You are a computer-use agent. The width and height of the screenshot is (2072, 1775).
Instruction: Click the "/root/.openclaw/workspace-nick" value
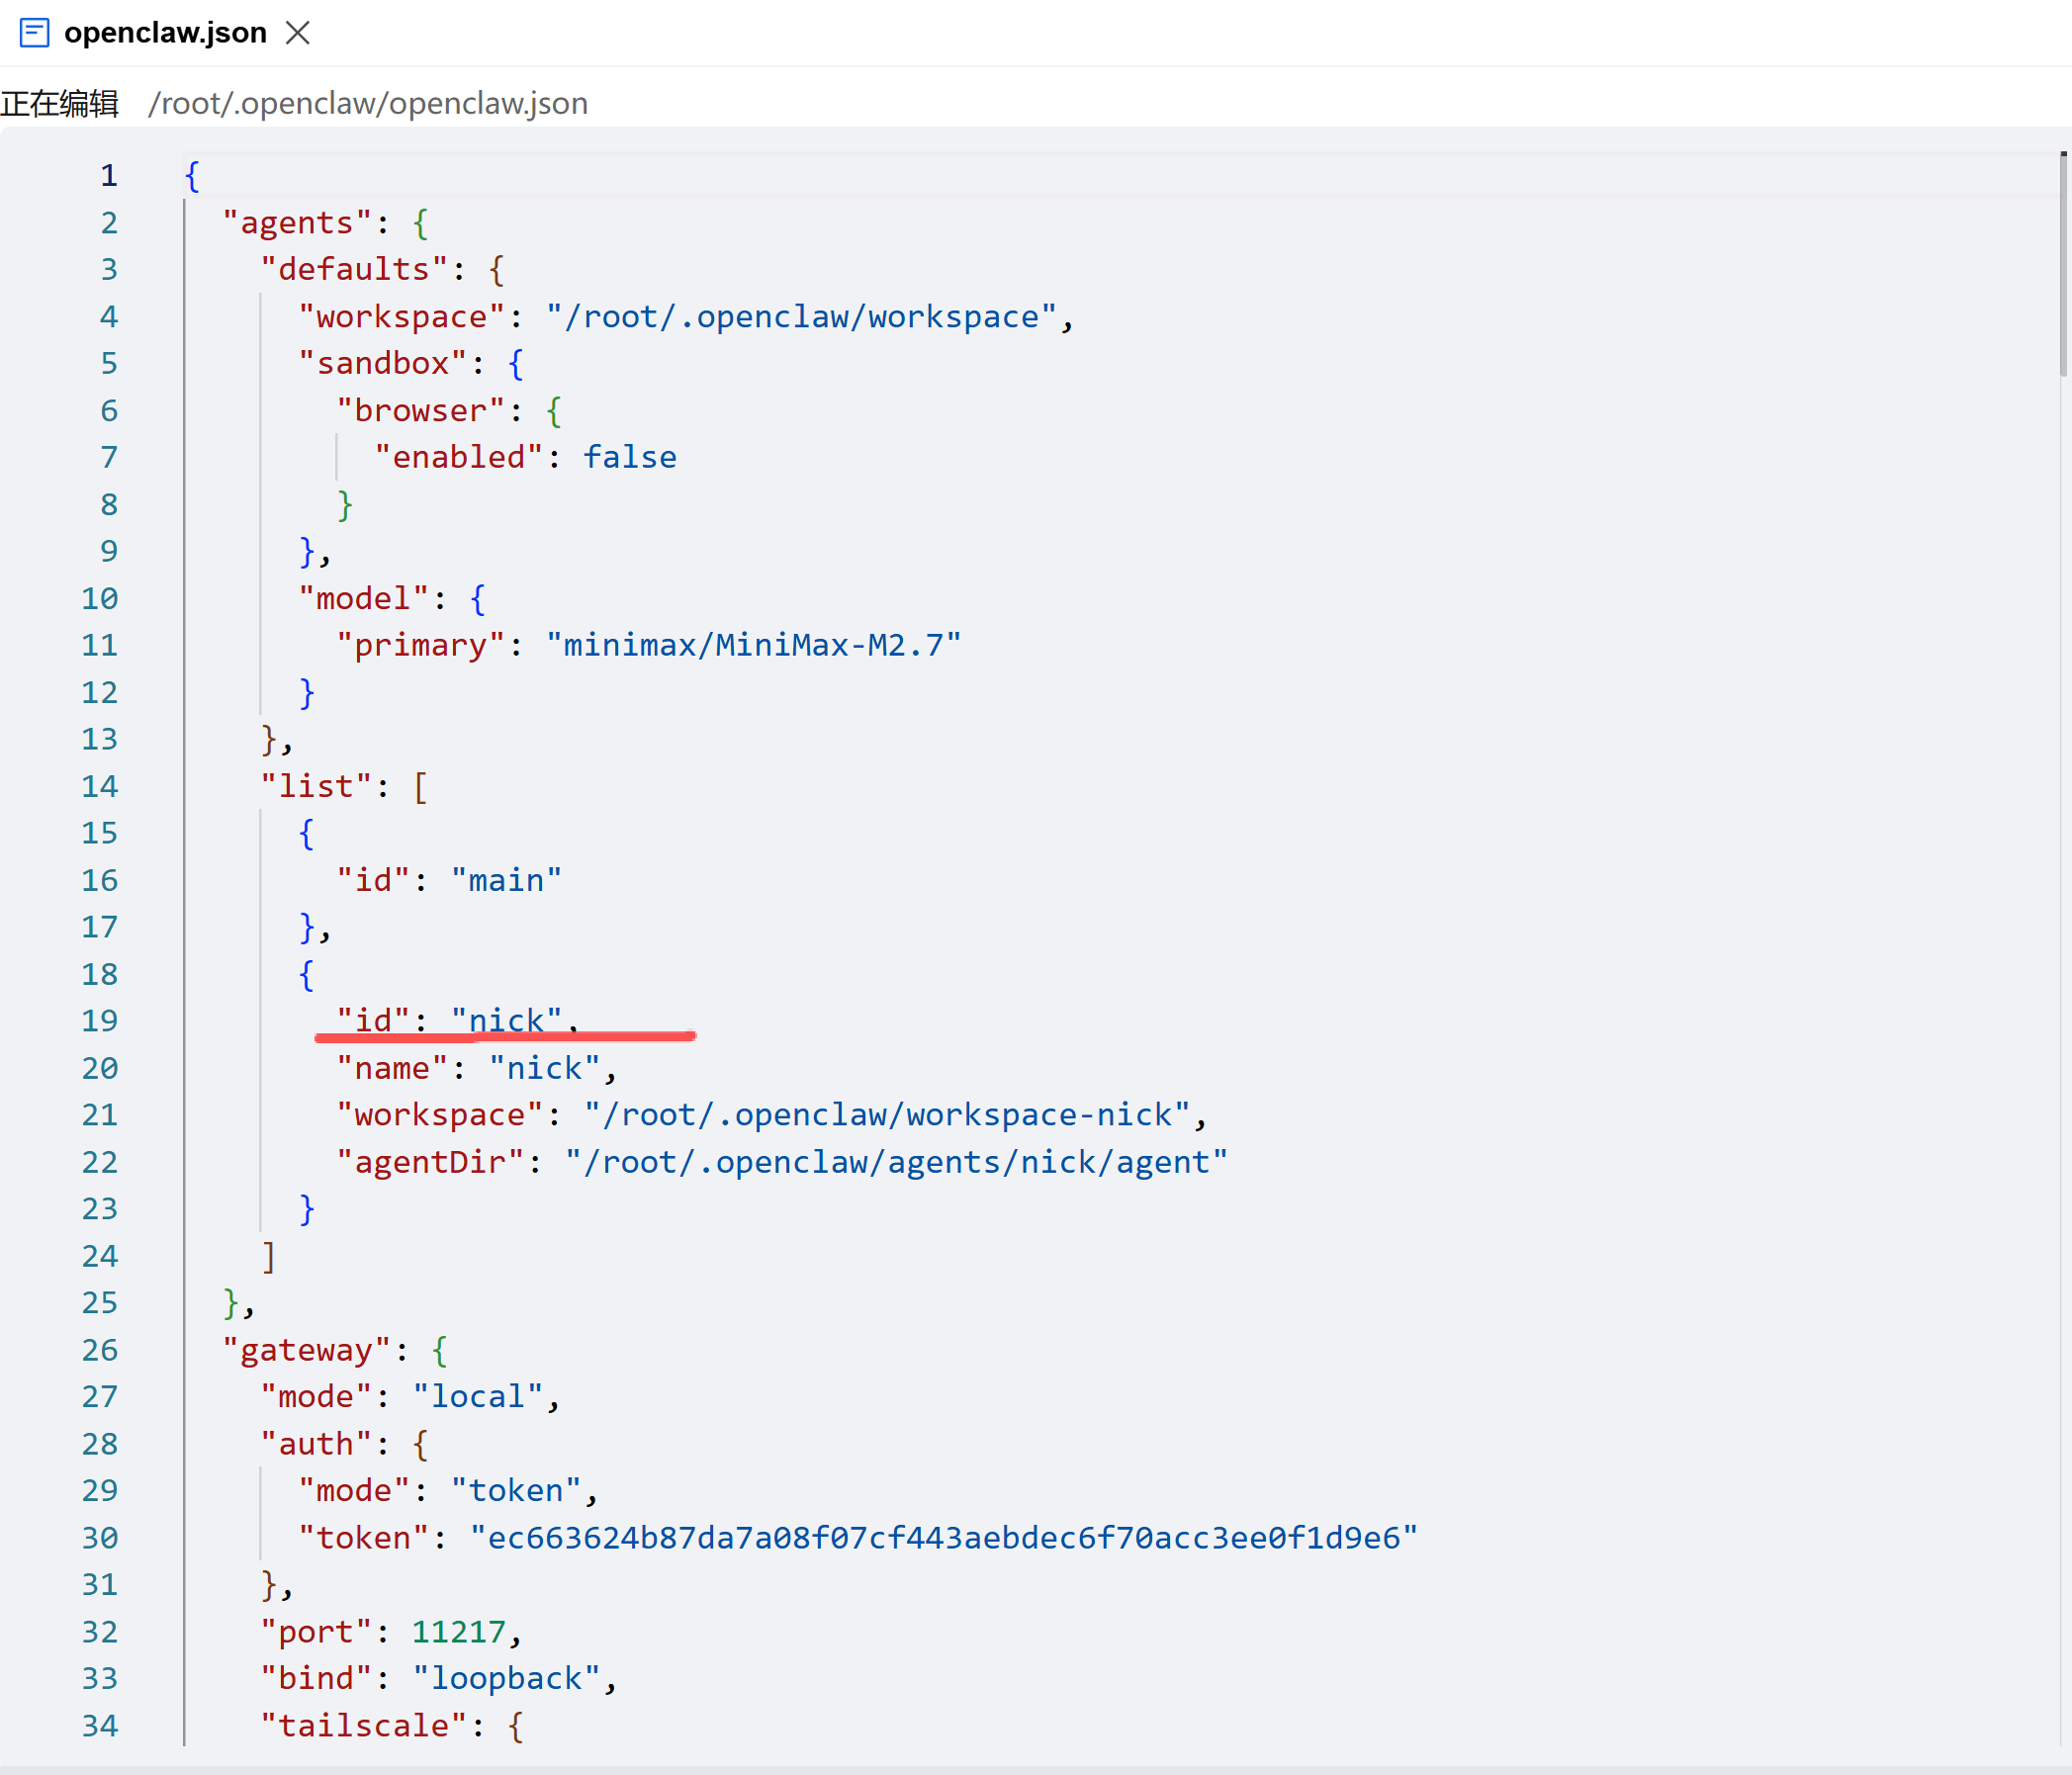coord(887,1115)
